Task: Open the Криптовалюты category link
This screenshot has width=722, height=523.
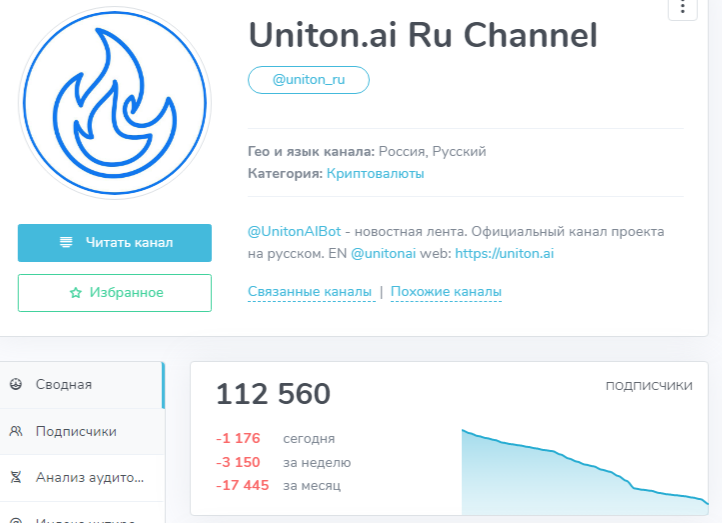Action: tap(375, 174)
